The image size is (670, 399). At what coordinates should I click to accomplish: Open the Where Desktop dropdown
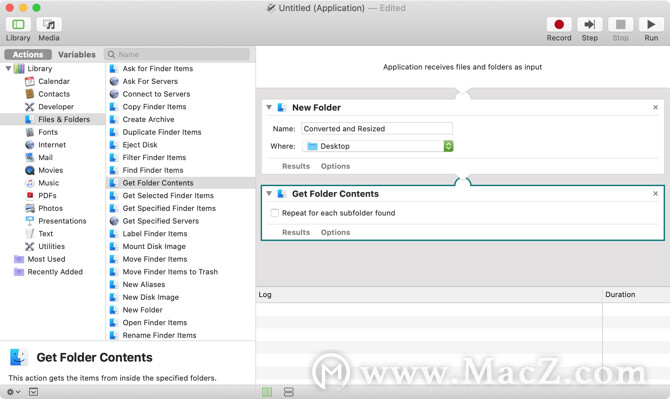point(378,146)
